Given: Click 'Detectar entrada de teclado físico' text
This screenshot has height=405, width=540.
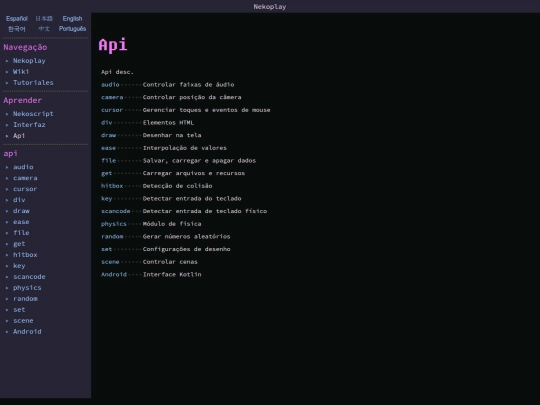Looking at the screenshot, I should (x=205, y=211).
